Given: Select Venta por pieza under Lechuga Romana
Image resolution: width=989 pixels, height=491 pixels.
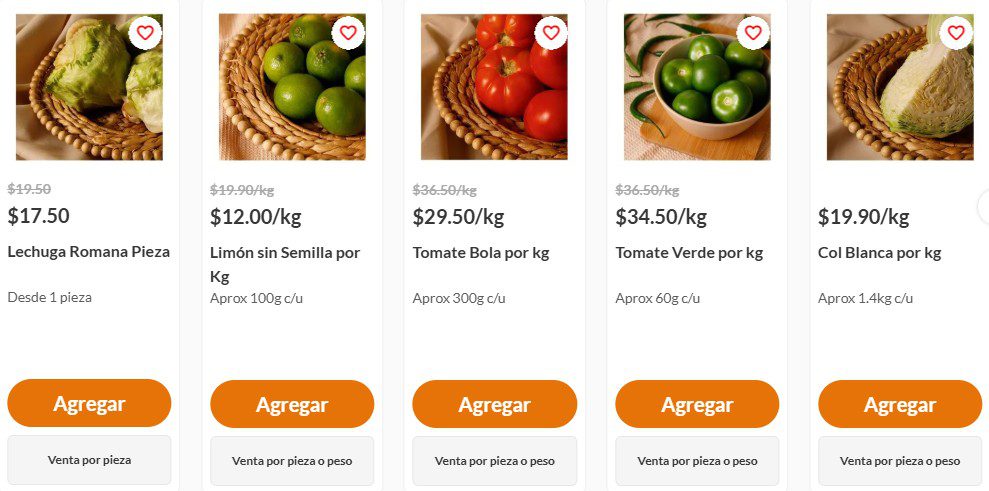Looking at the screenshot, I should point(89,460).
